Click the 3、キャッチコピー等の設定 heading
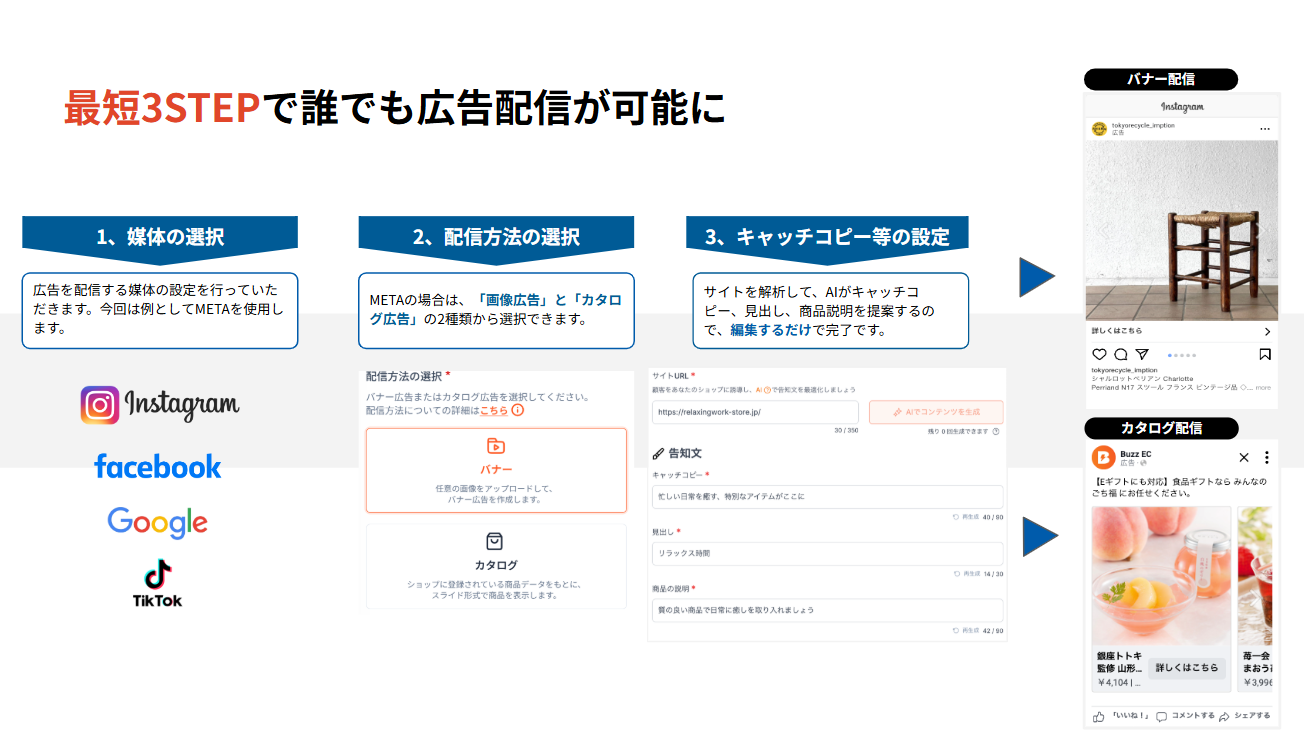This screenshot has height=741, width=1304. [827, 237]
